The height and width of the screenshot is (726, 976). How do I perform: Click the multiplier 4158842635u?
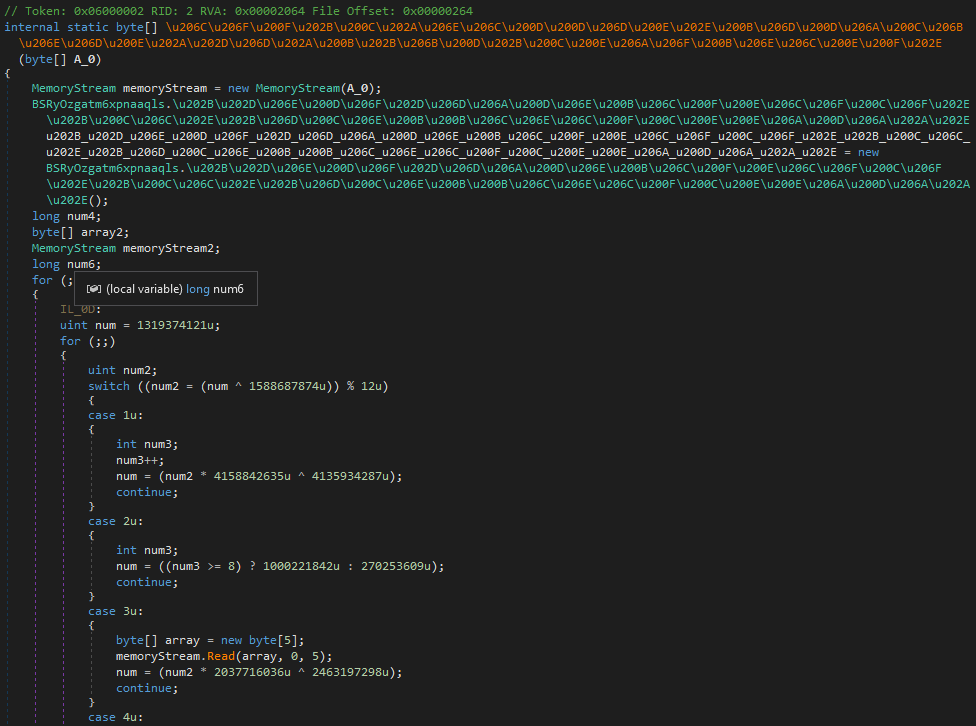pos(252,476)
